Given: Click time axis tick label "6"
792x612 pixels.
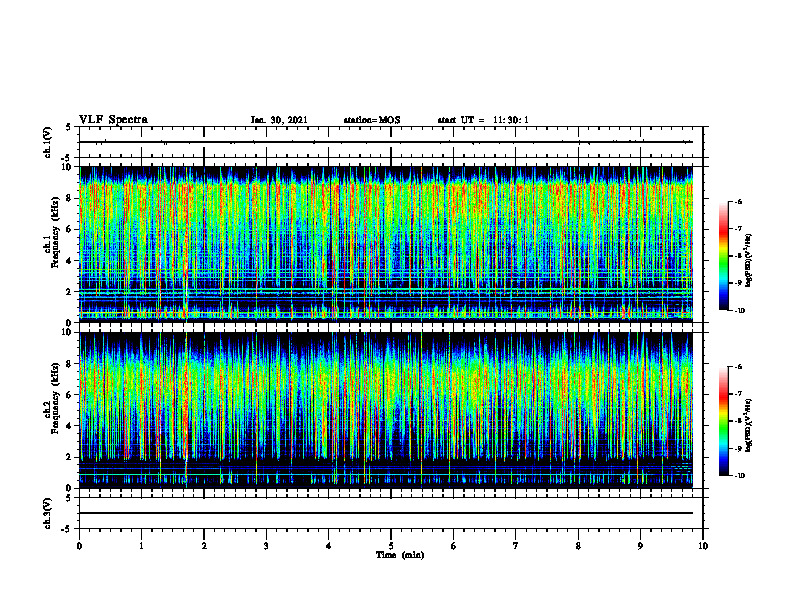Looking at the screenshot, I should pos(454,546).
